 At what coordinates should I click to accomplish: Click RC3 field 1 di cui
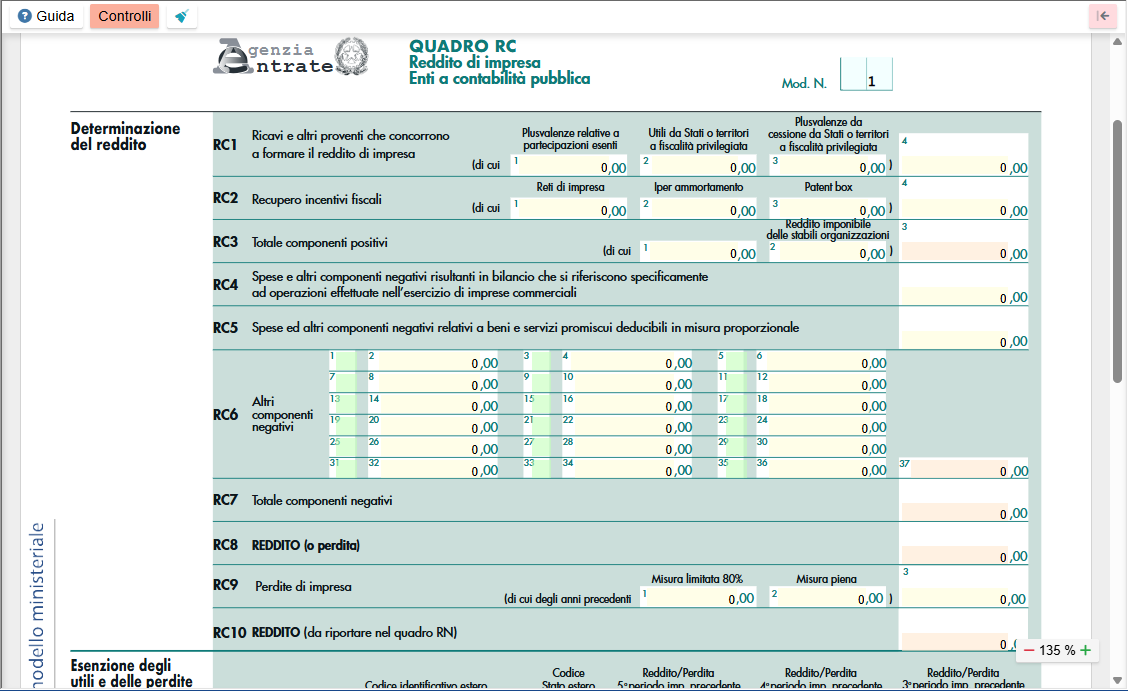click(x=699, y=252)
